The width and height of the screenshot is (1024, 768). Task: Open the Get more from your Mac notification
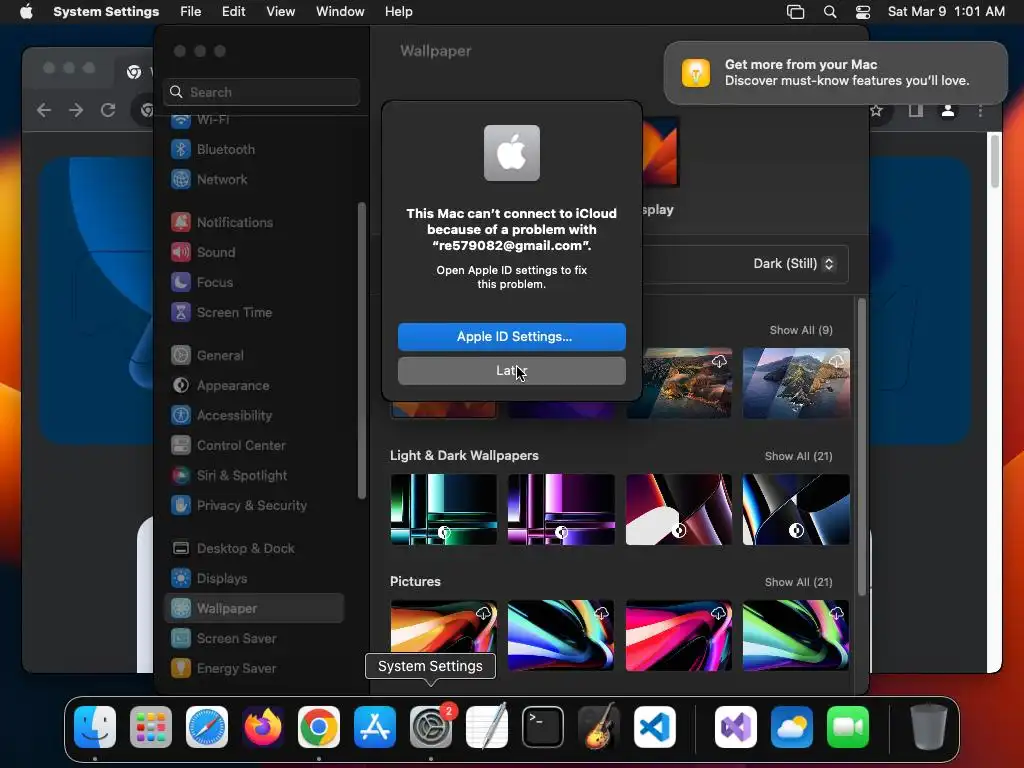(x=836, y=72)
